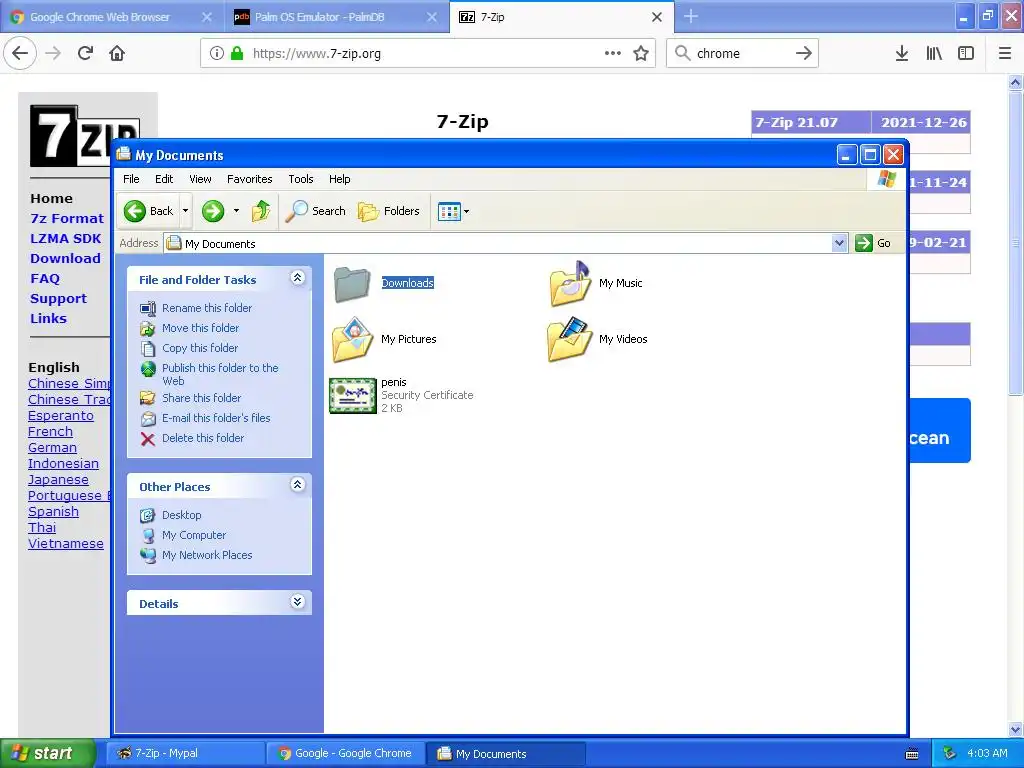
Task: Open page actions three-dots menu
Action: 613,54
